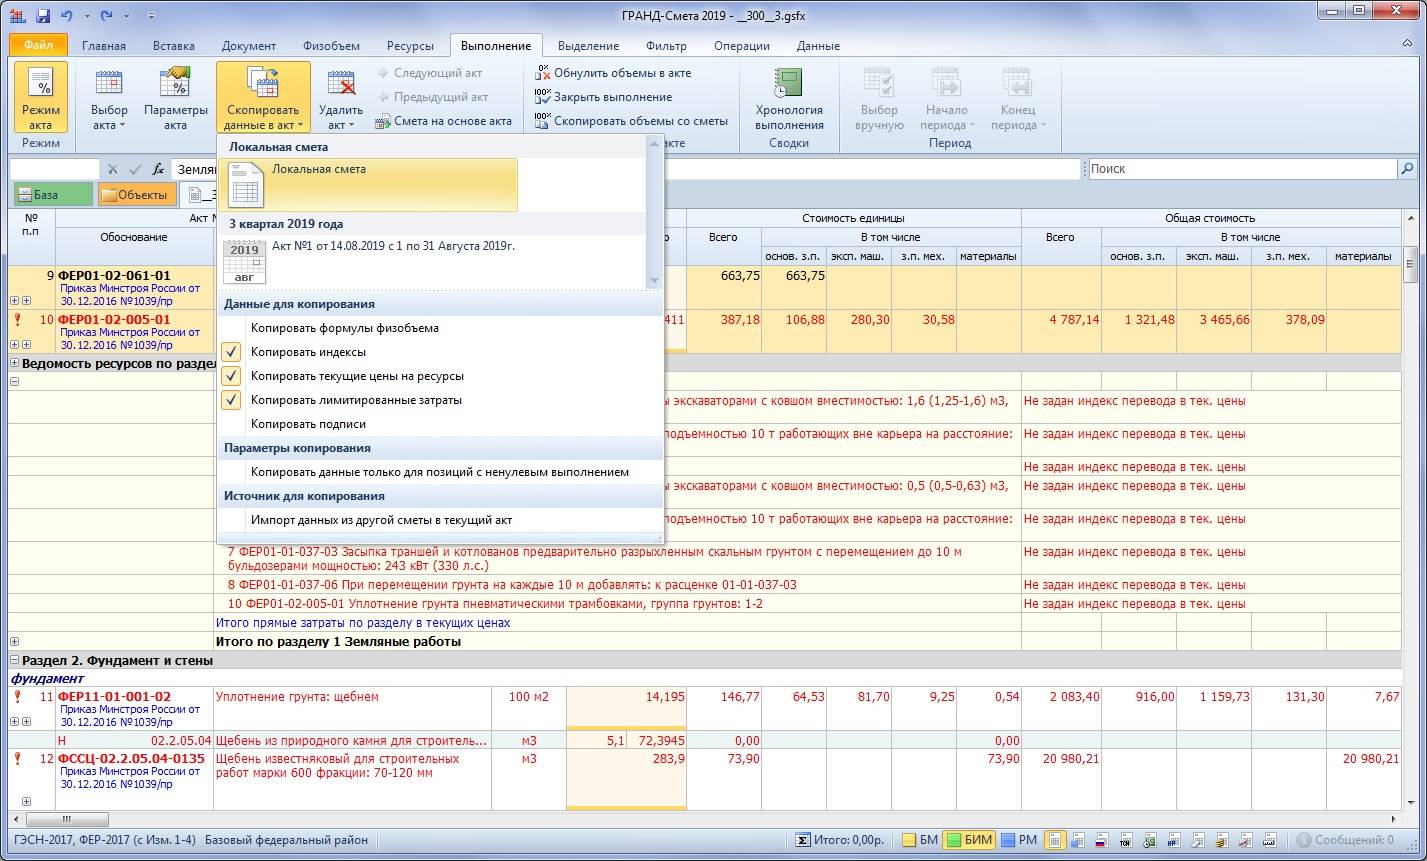Click the warning mark on row 10
The width and height of the screenshot is (1427, 861).
17,320
